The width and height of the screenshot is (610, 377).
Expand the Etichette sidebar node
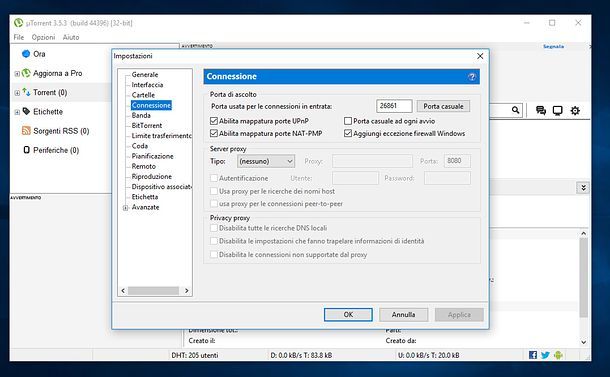pyautogui.click(x=17, y=112)
